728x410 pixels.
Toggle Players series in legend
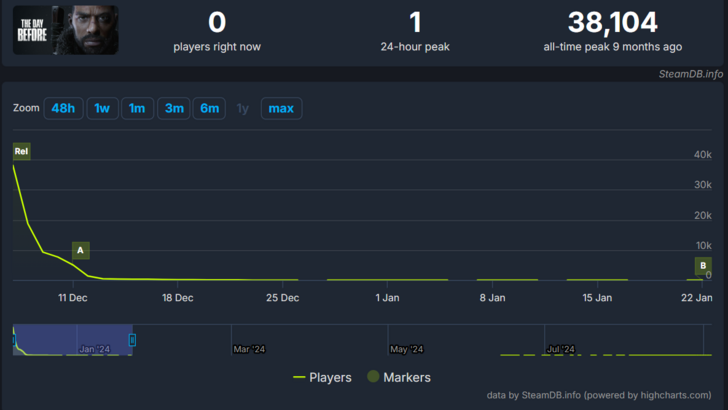[321, 377]
